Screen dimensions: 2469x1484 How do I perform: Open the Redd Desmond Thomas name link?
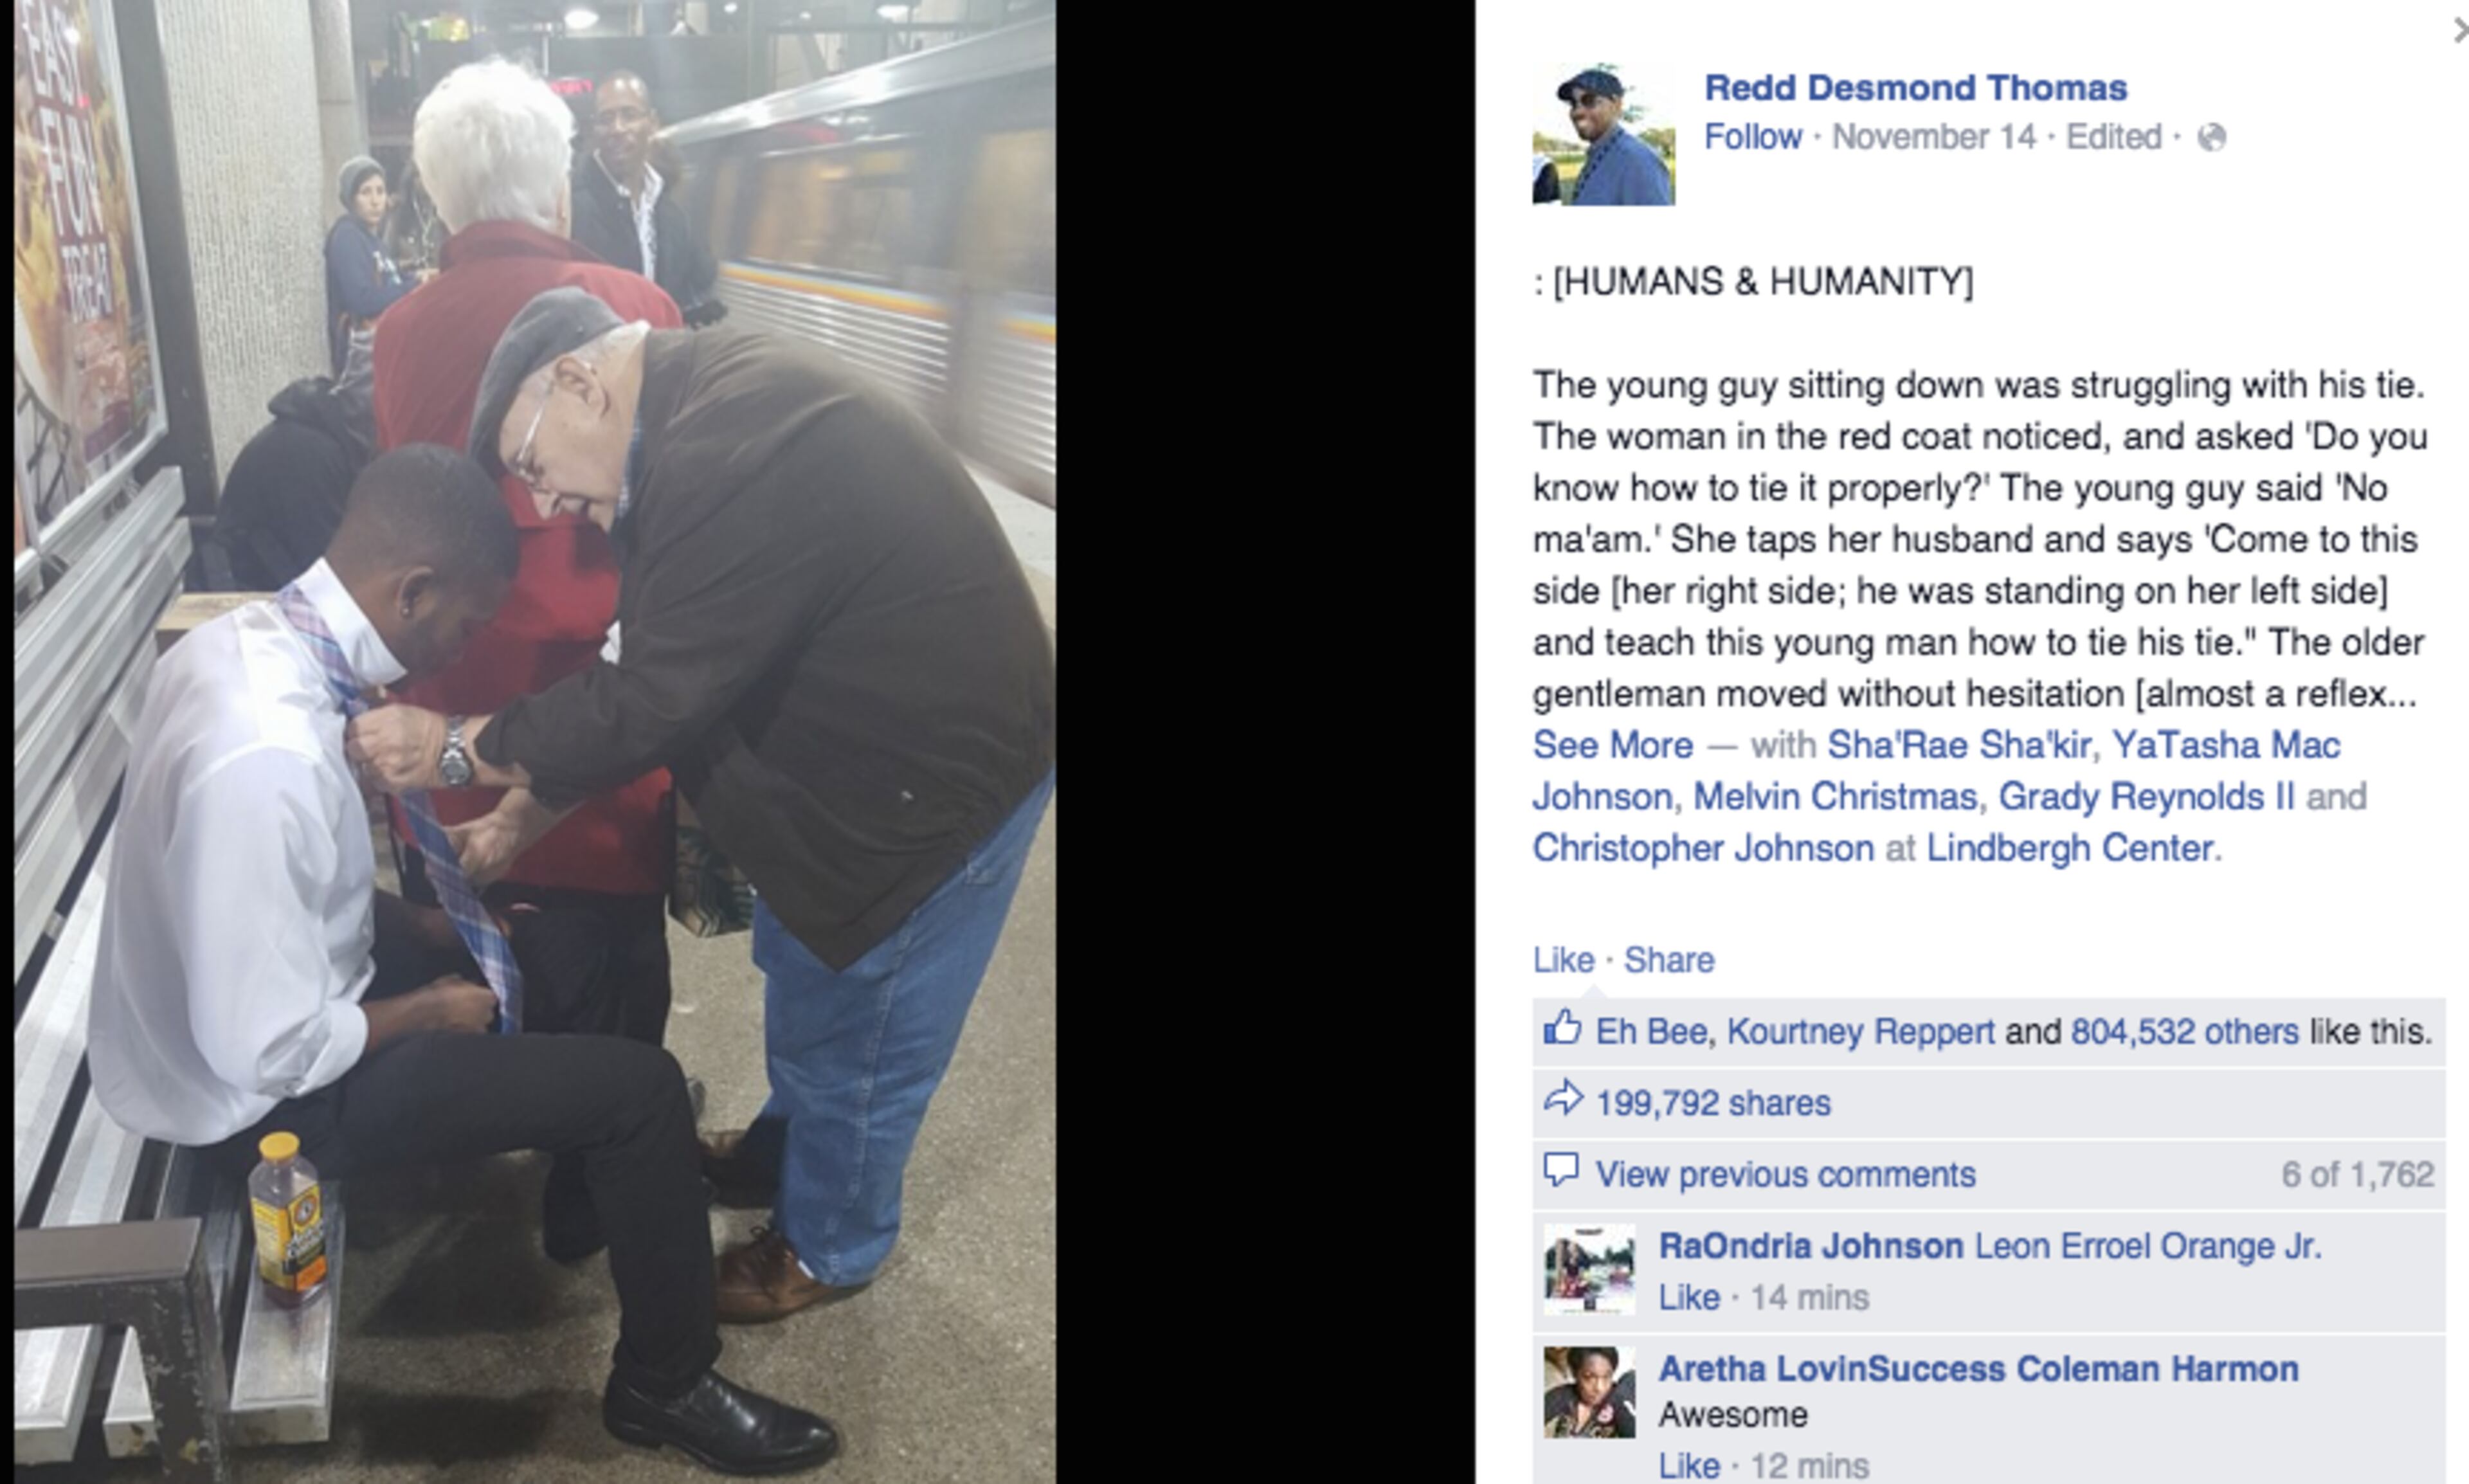coord(1915,88)
